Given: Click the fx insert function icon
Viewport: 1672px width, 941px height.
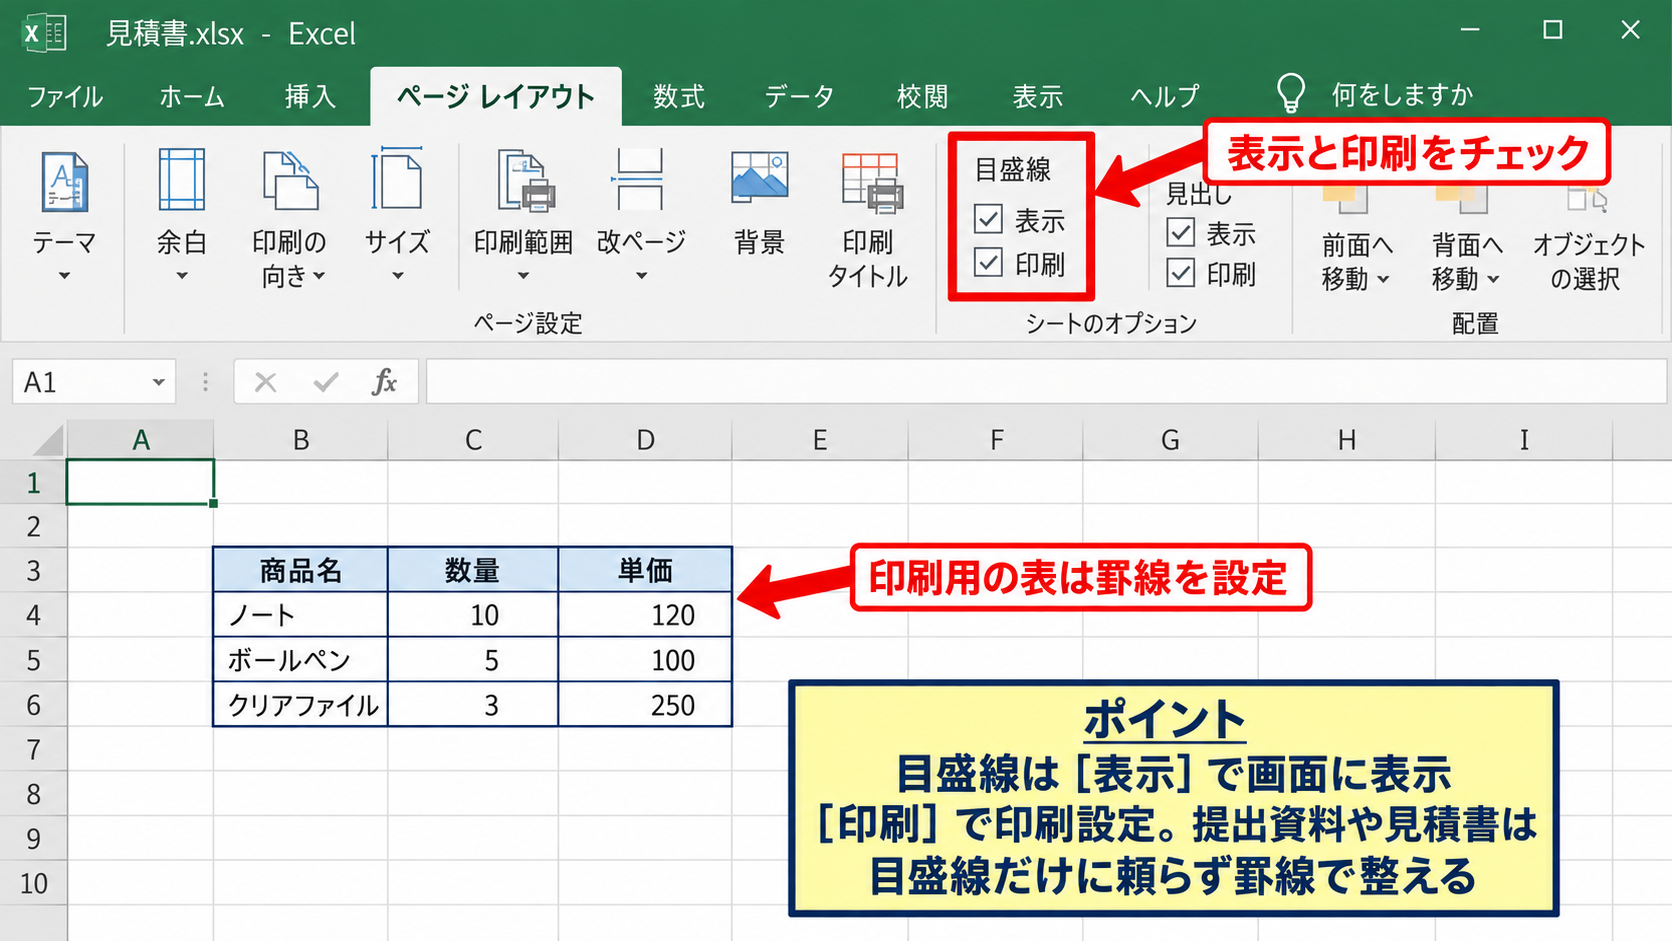Looking at the screenshot, I should (385, 382).
